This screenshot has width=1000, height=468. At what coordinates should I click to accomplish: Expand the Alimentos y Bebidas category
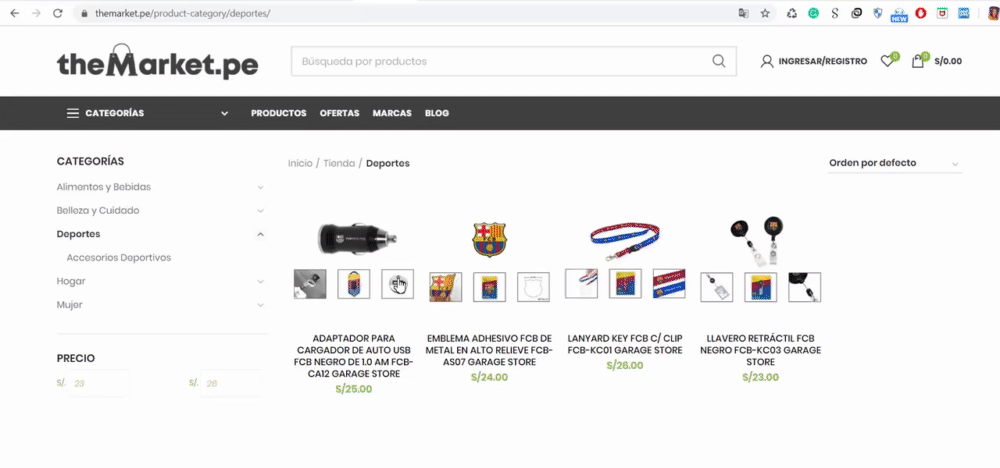click(x=260, y=187)
